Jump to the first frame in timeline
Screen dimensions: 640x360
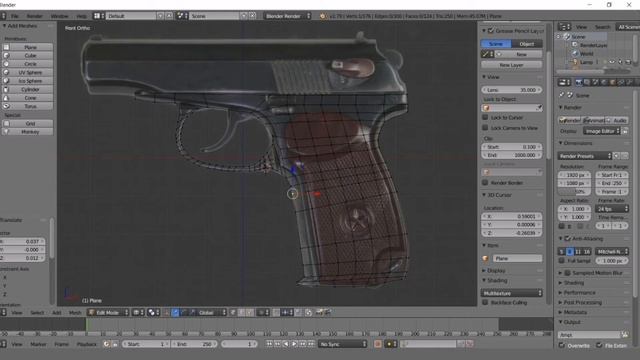(x=269, y=344)
